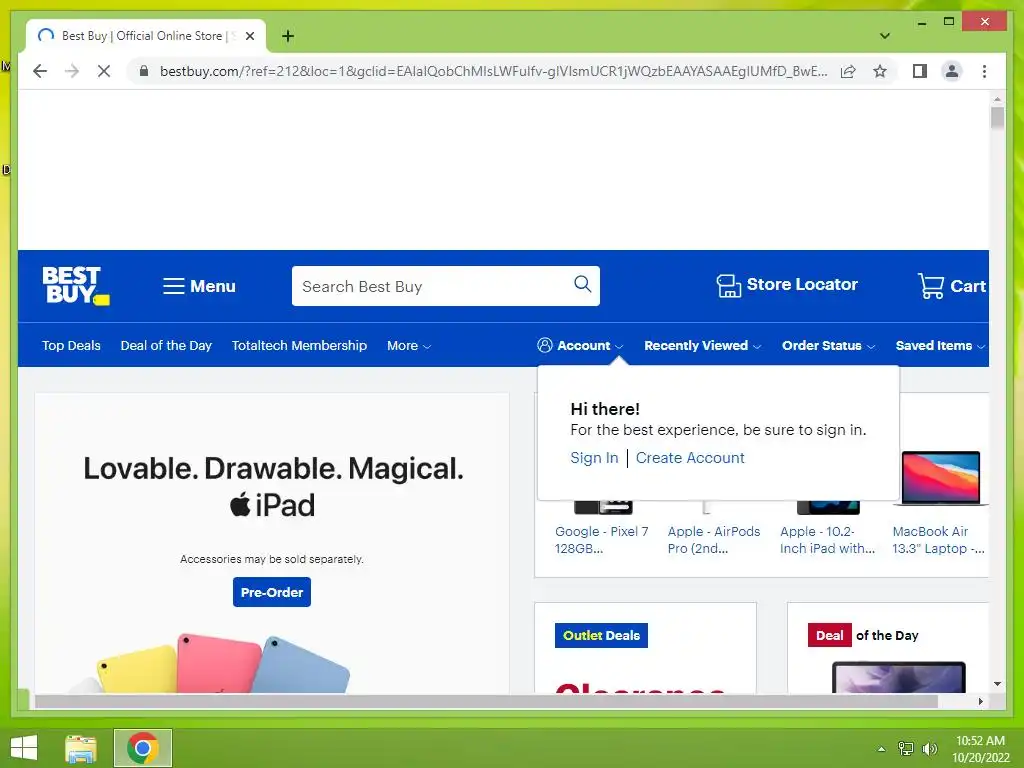Click the Create Account link
The height and width of the screenshot is (768, 1024).
point(690,458)
